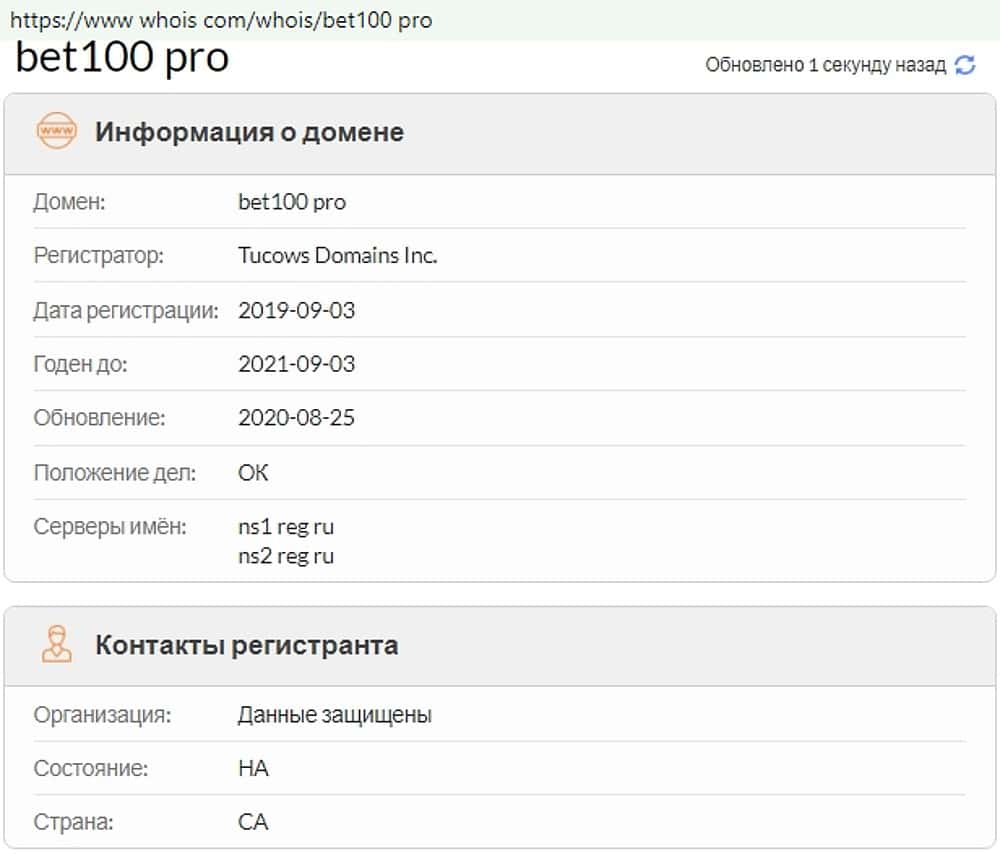Click the bet100 pro page title

pos(122,57)
